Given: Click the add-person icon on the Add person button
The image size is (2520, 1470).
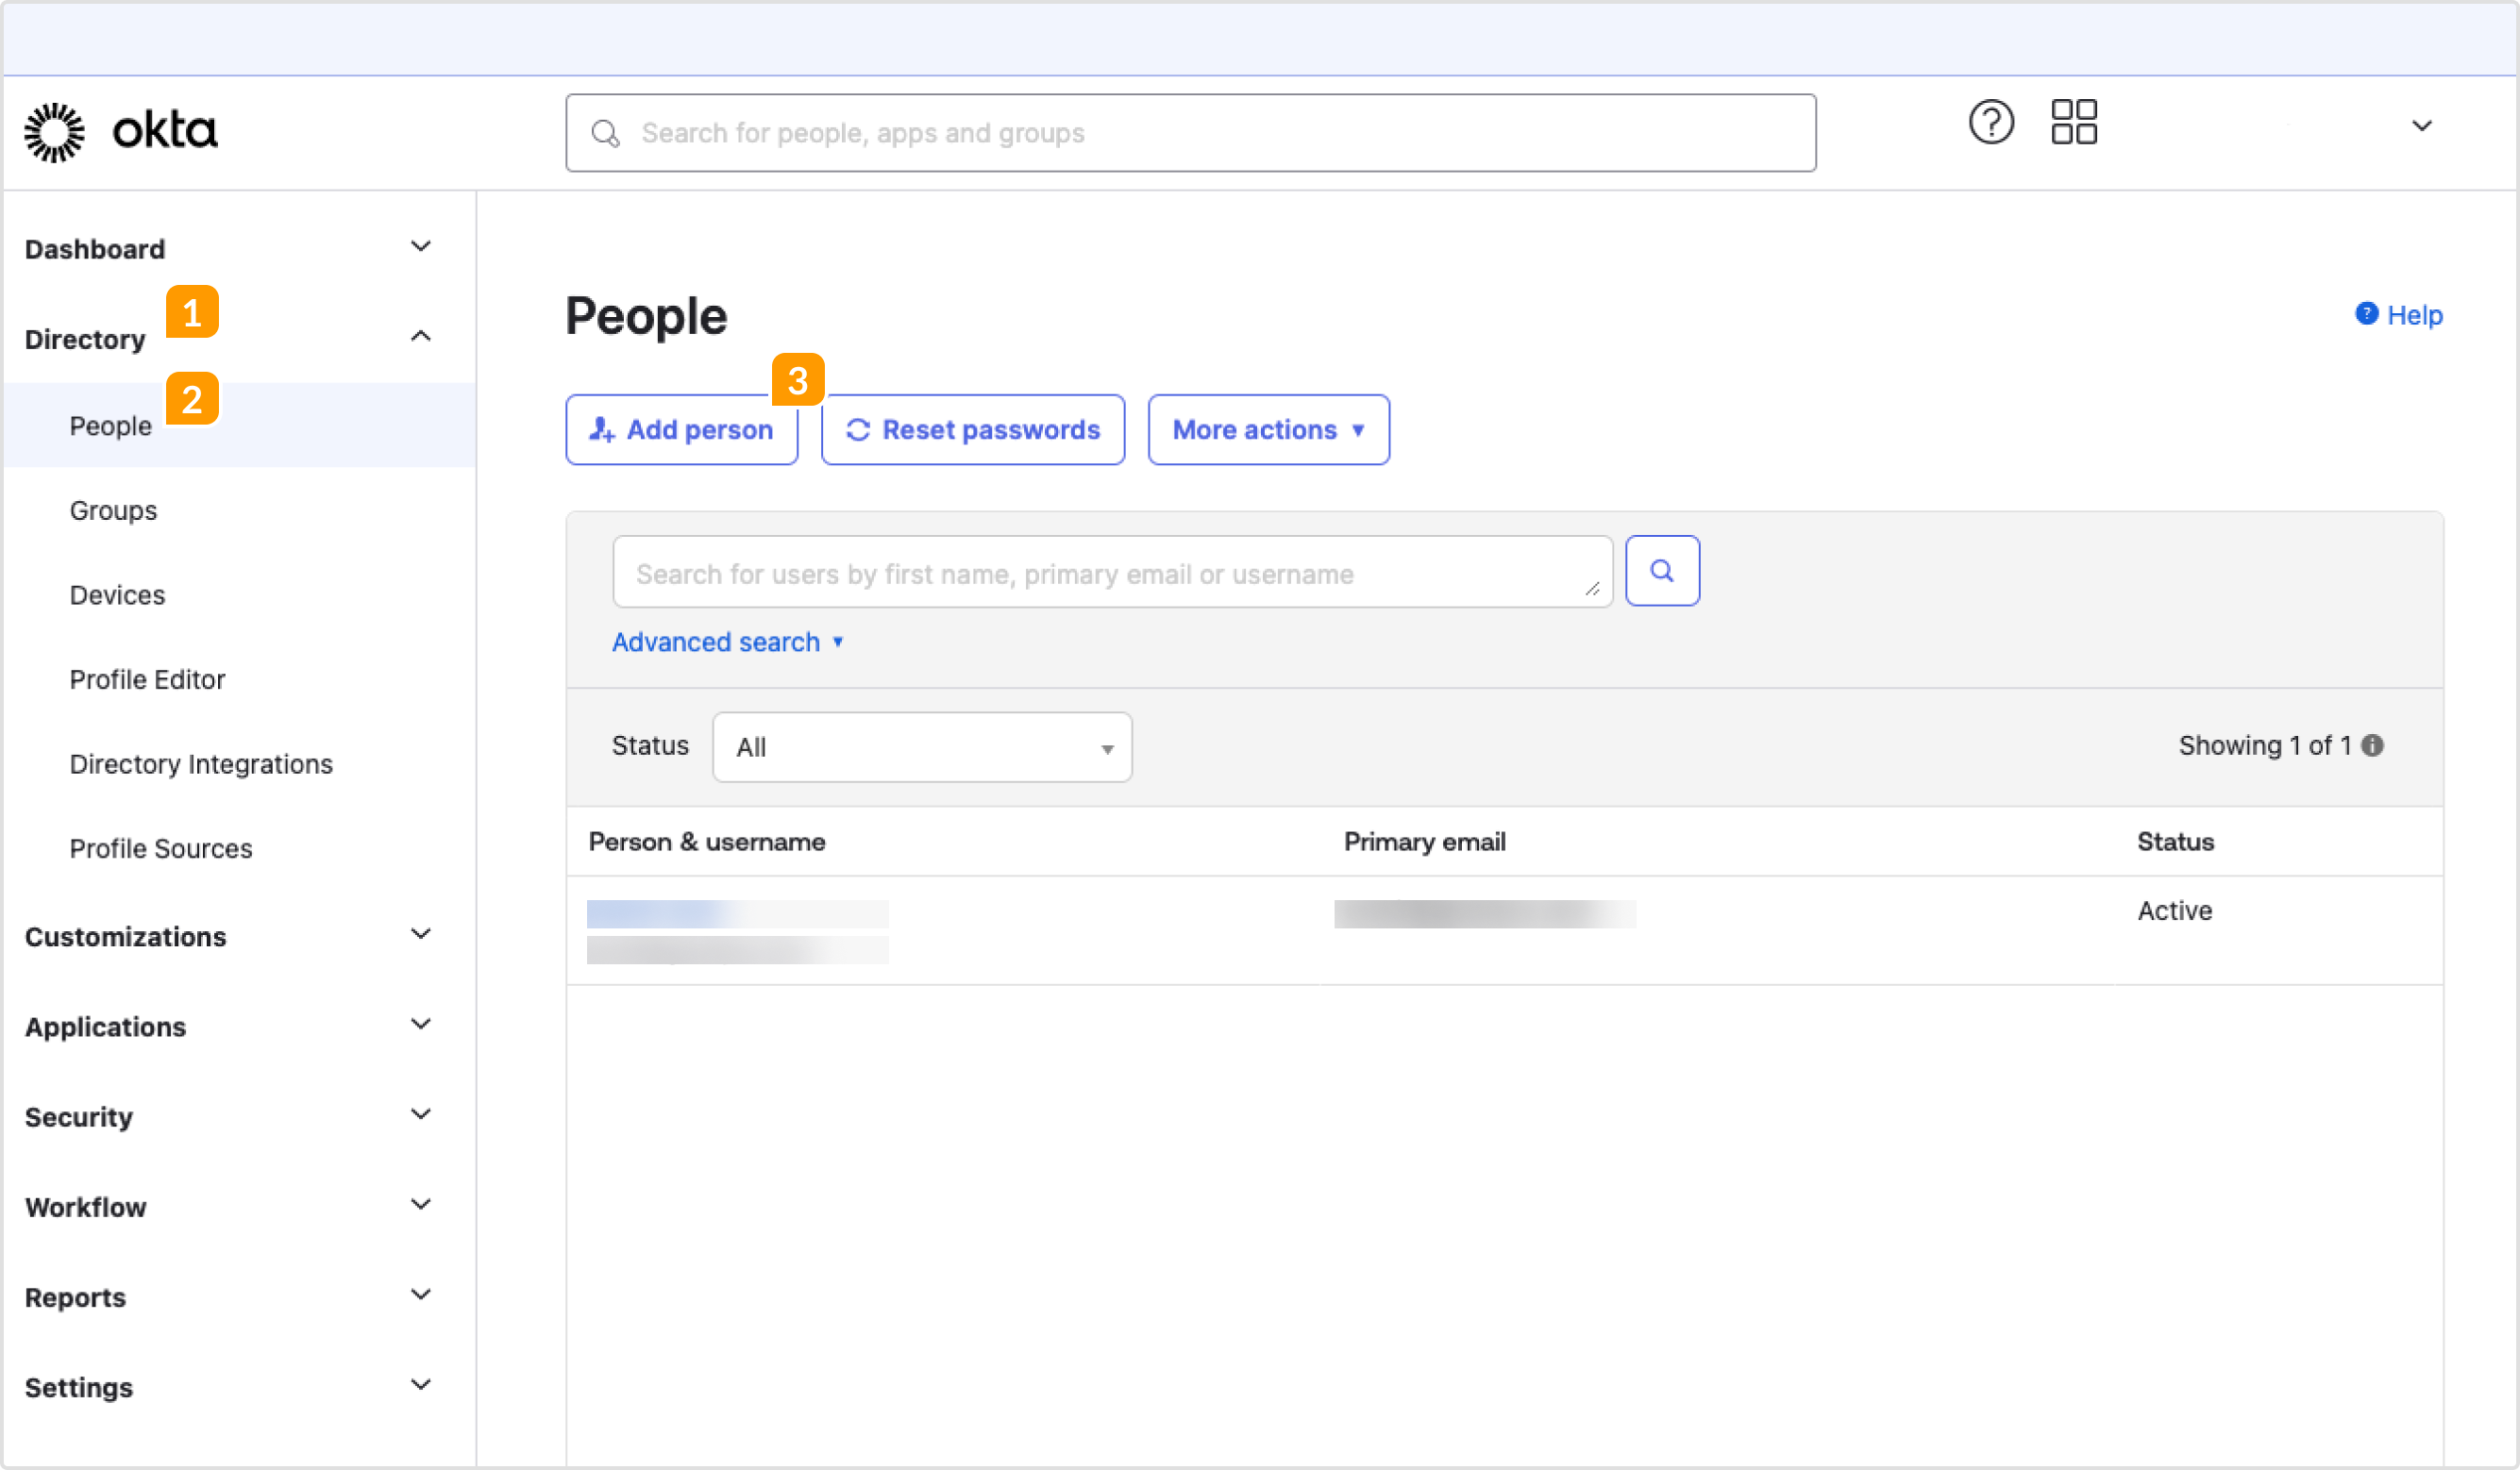Looking at the screenshot, I should [600, 429].
